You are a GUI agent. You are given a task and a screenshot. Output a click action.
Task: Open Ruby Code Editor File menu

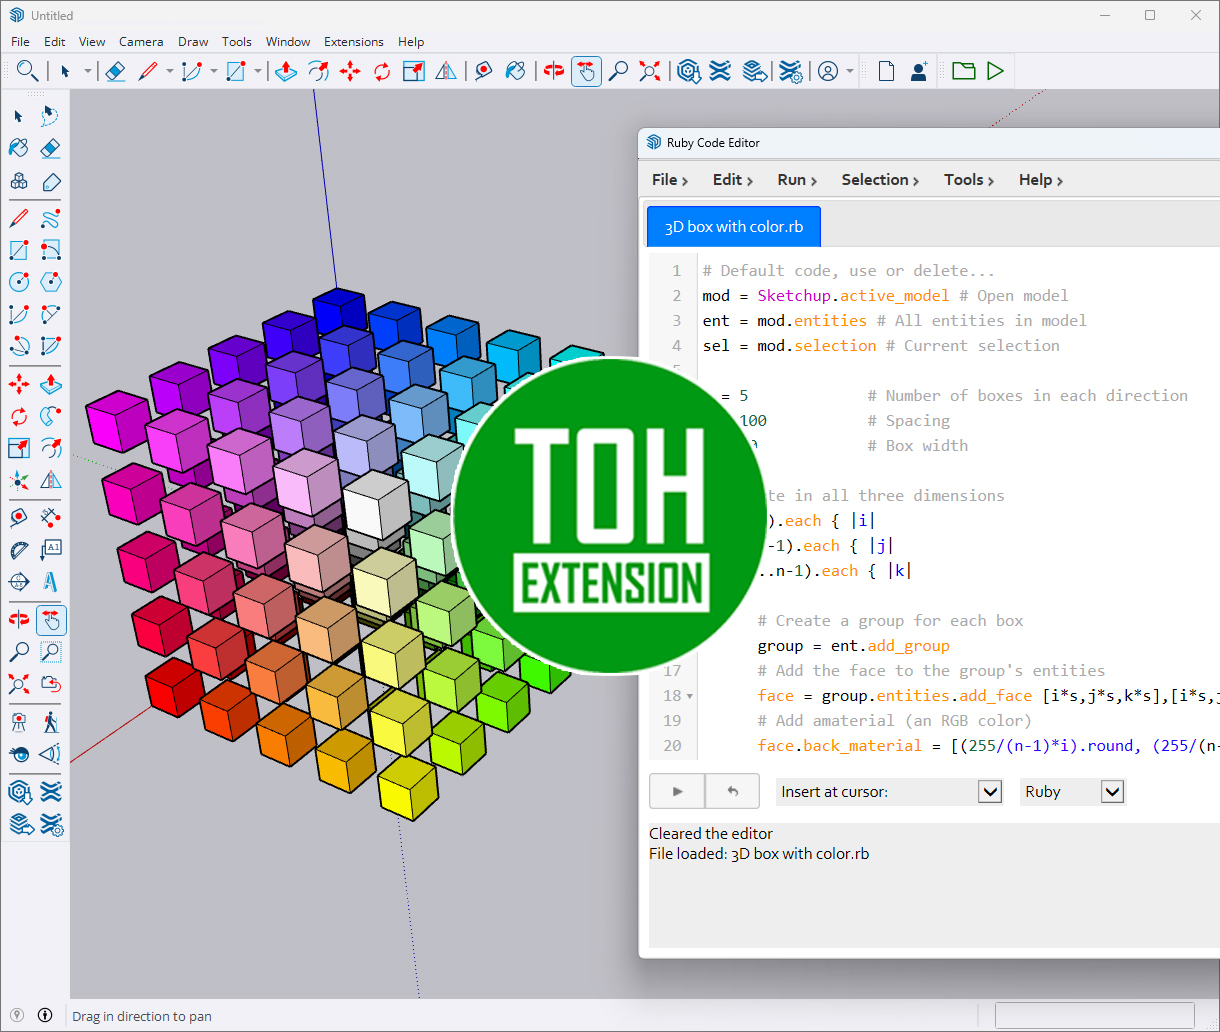669,180
